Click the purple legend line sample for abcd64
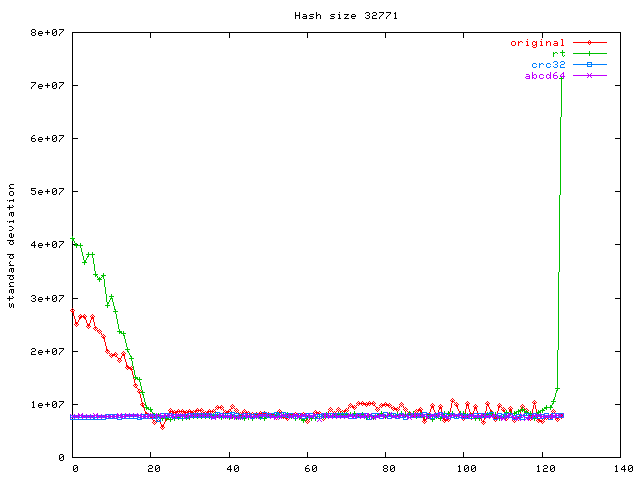Image resolution: width=640 pixels, height=480 pixels. pyautogui.click(x=590, y=76)
